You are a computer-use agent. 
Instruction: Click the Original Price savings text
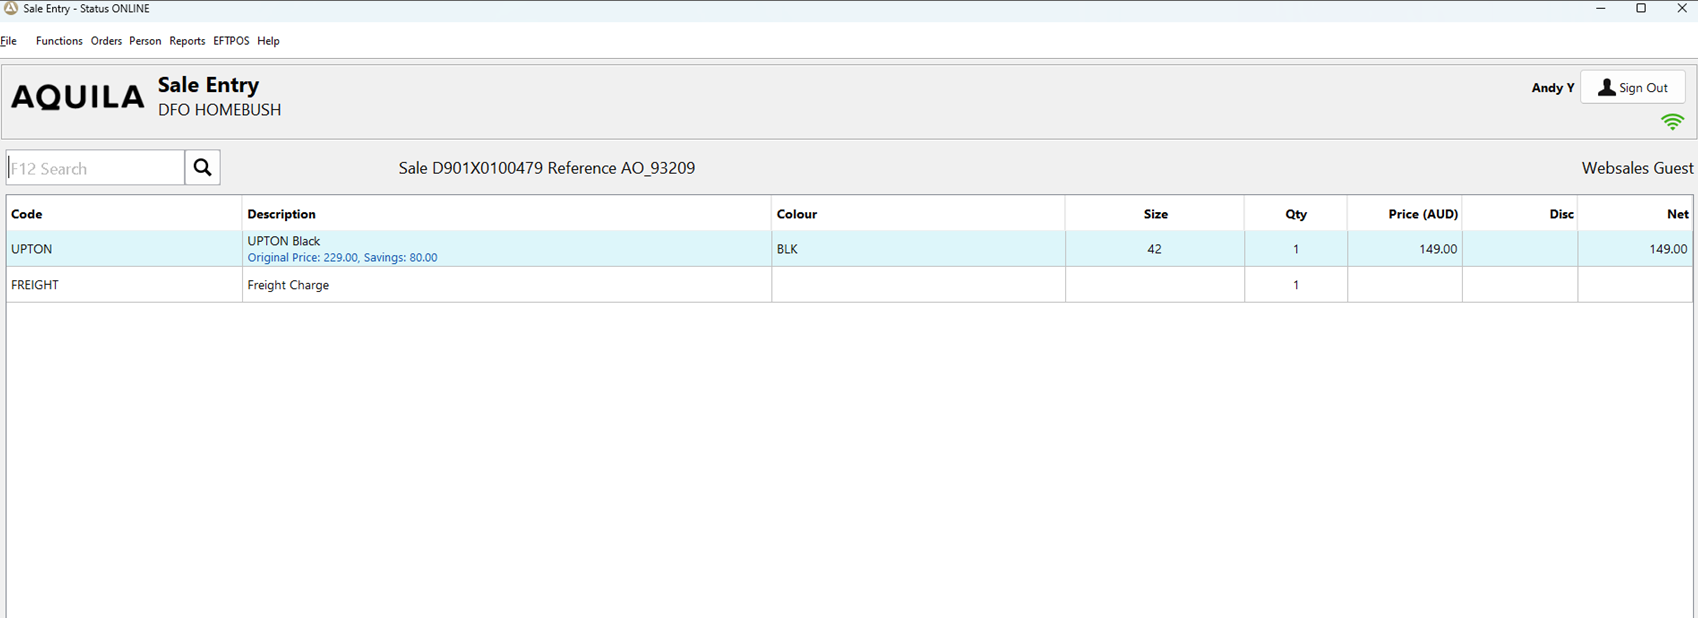[342, 258]
